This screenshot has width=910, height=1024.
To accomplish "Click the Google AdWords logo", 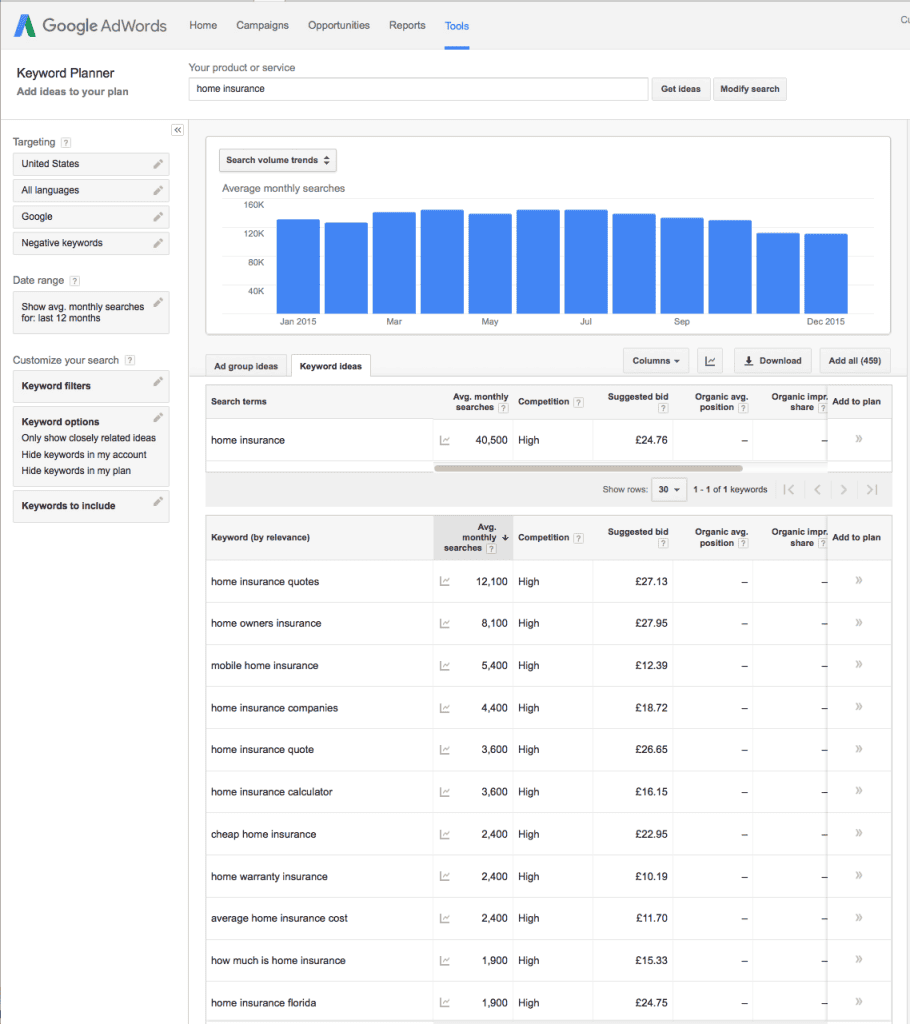I will pos(90,25).
